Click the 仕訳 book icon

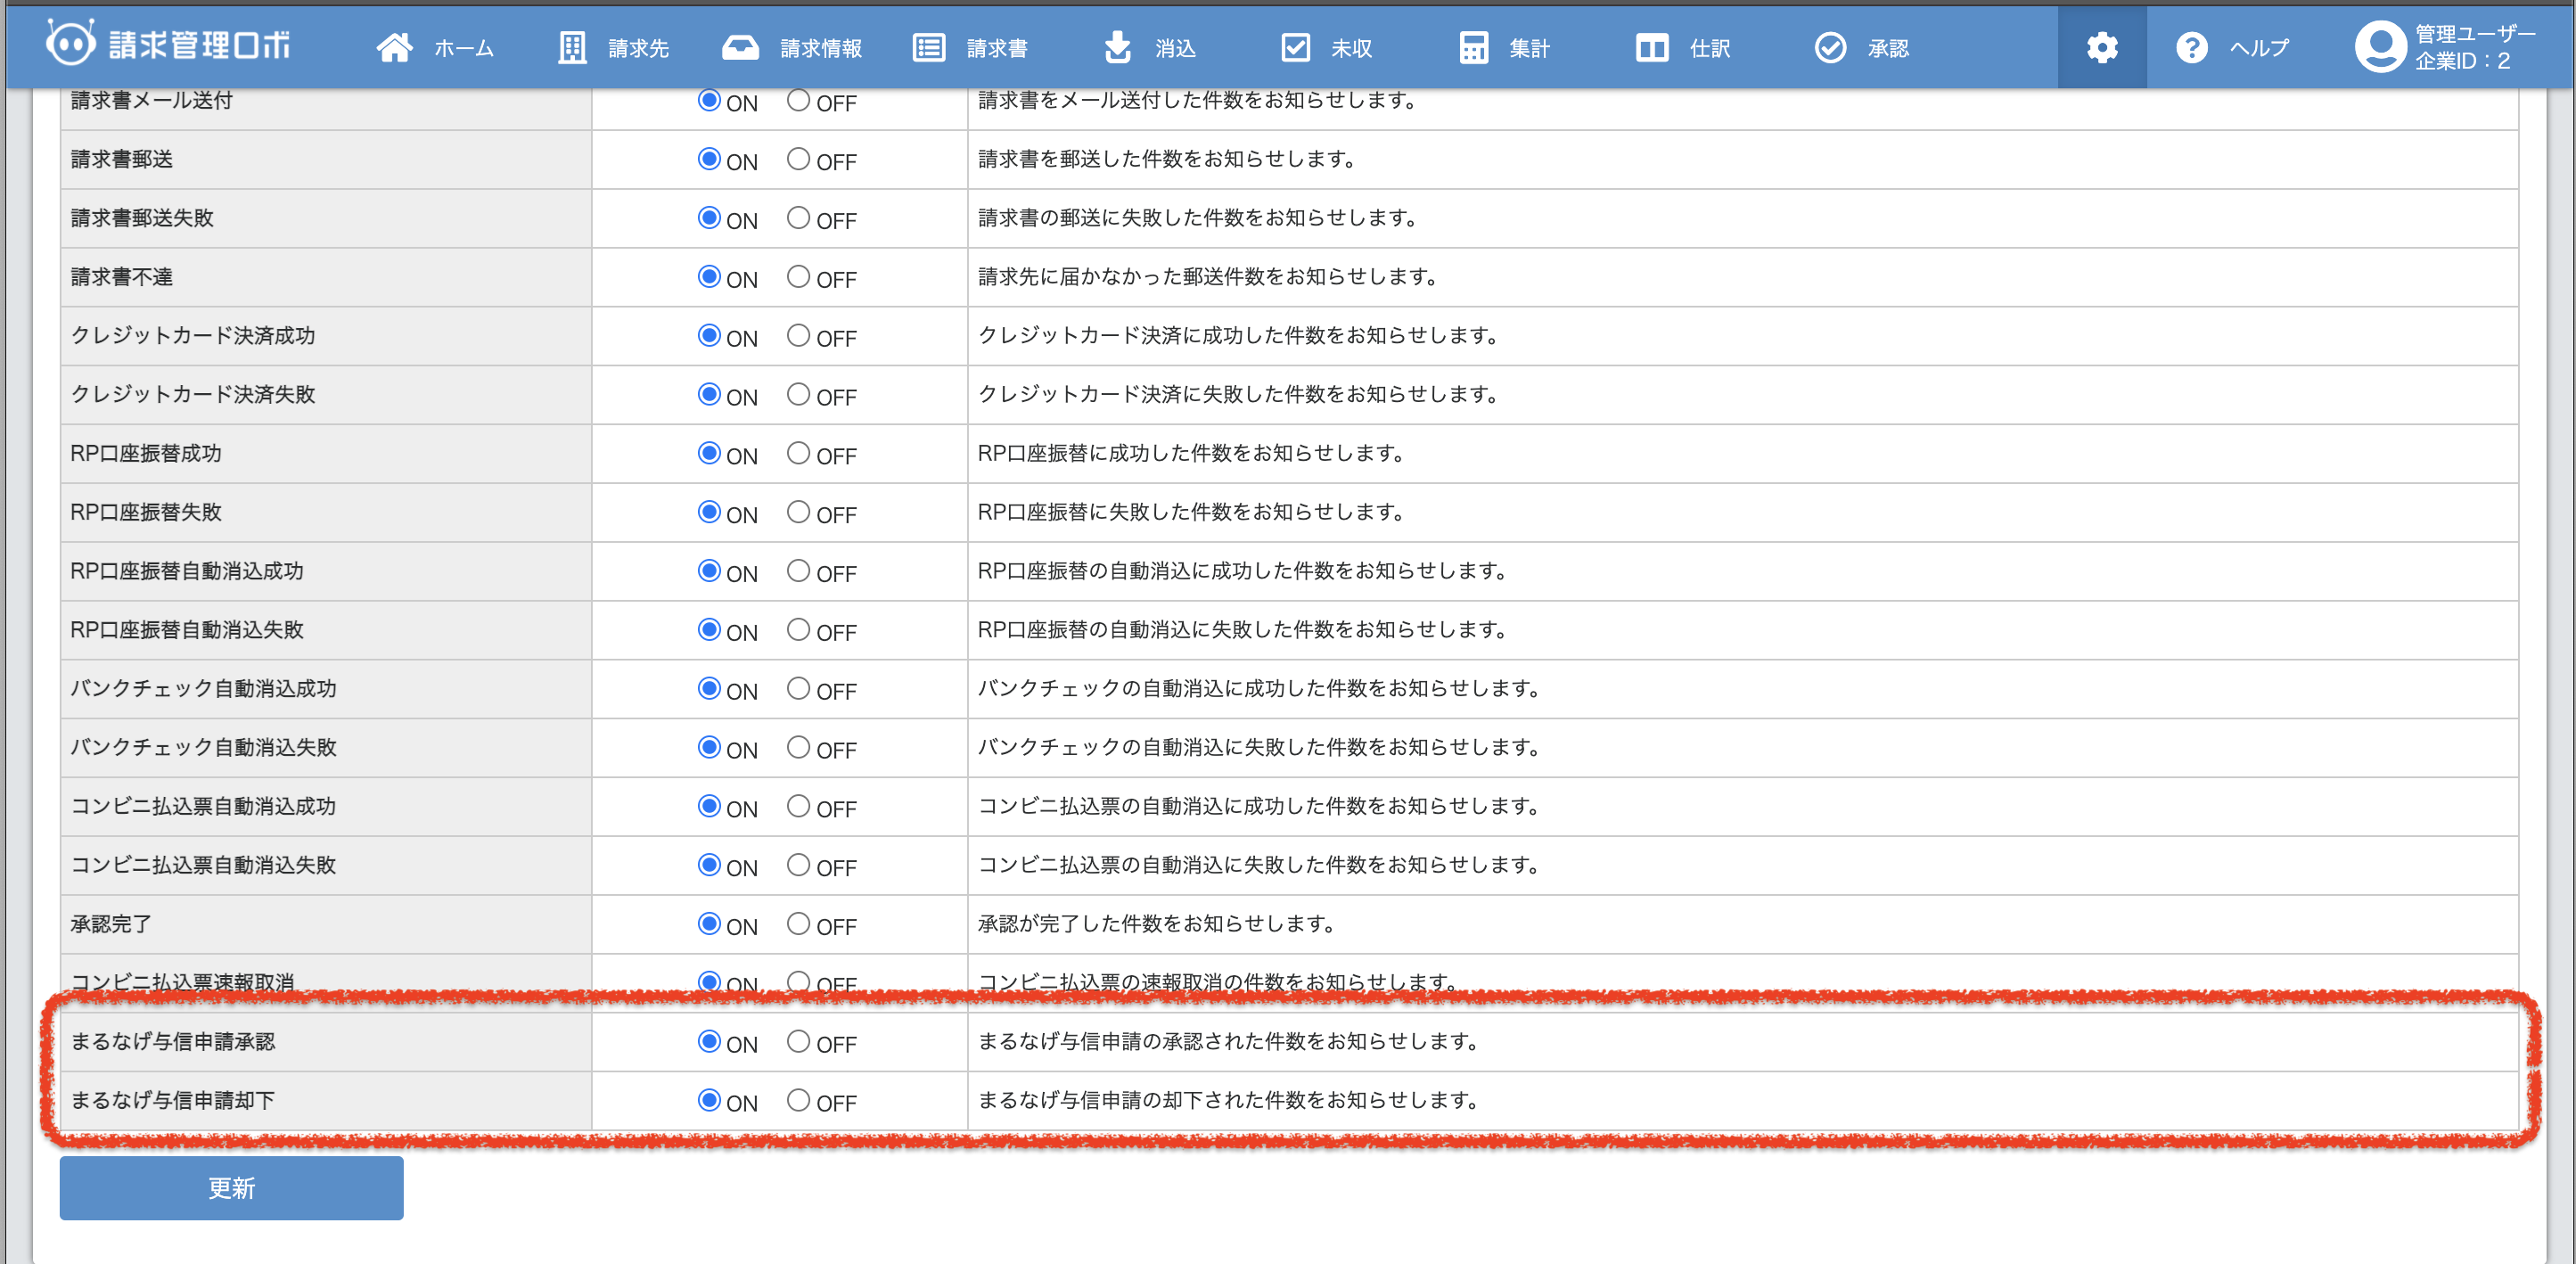pos(1651,47)
